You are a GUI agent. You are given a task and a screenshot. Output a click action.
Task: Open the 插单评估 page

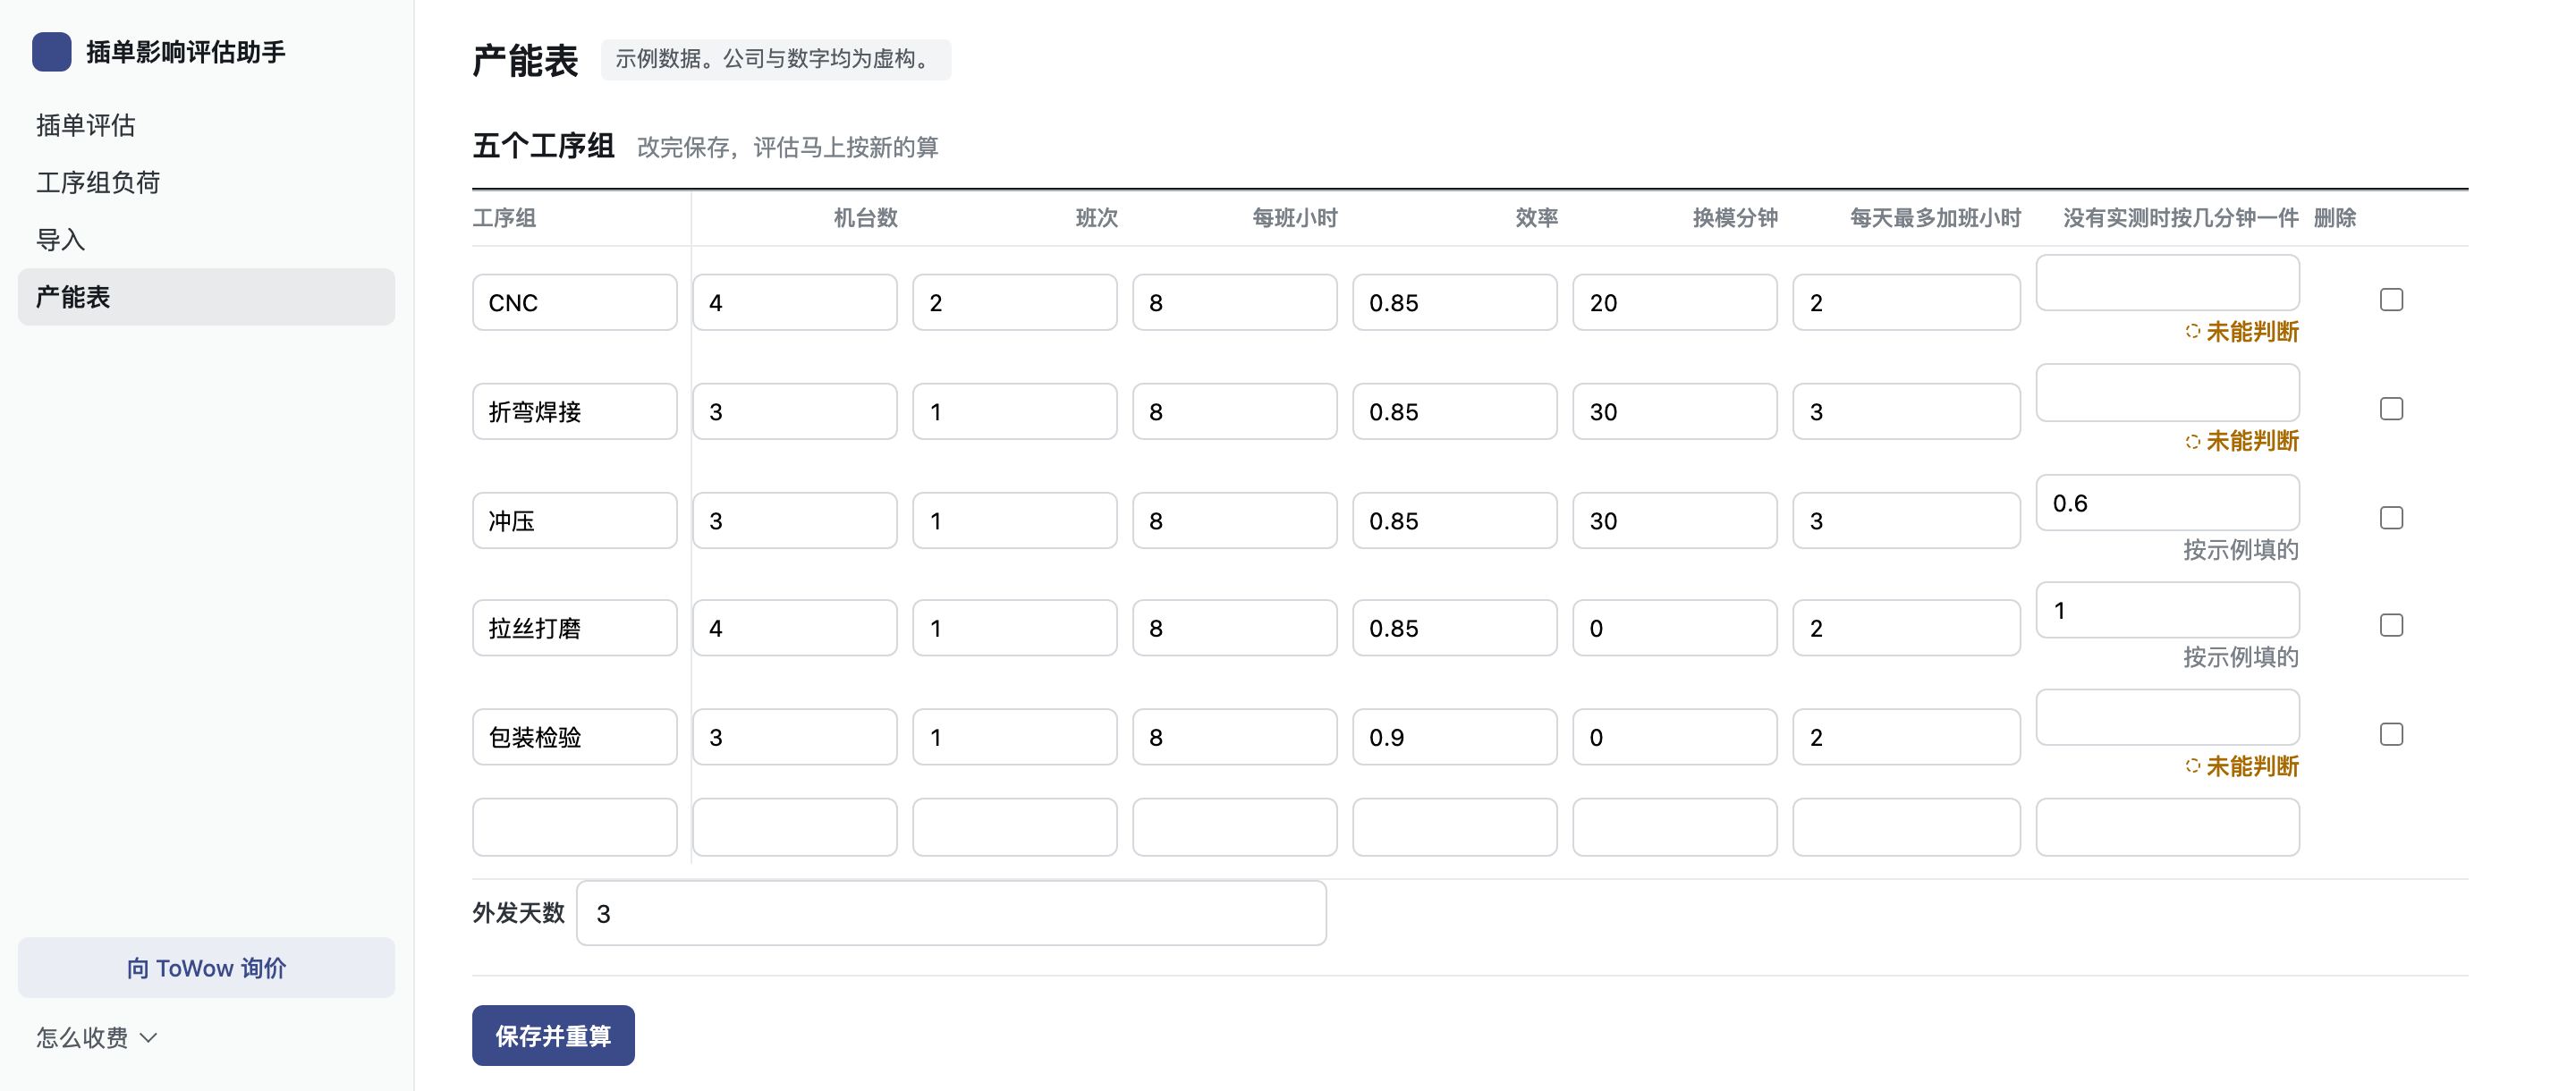(206, 125)
